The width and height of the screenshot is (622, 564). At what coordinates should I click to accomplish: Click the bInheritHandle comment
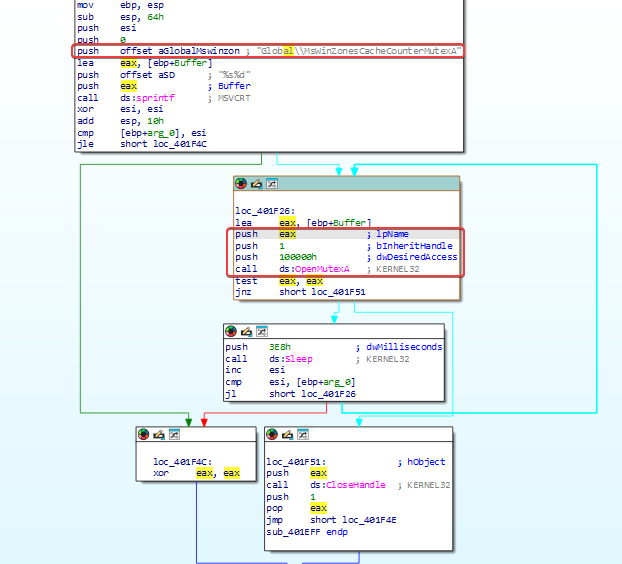click(414, 246)
